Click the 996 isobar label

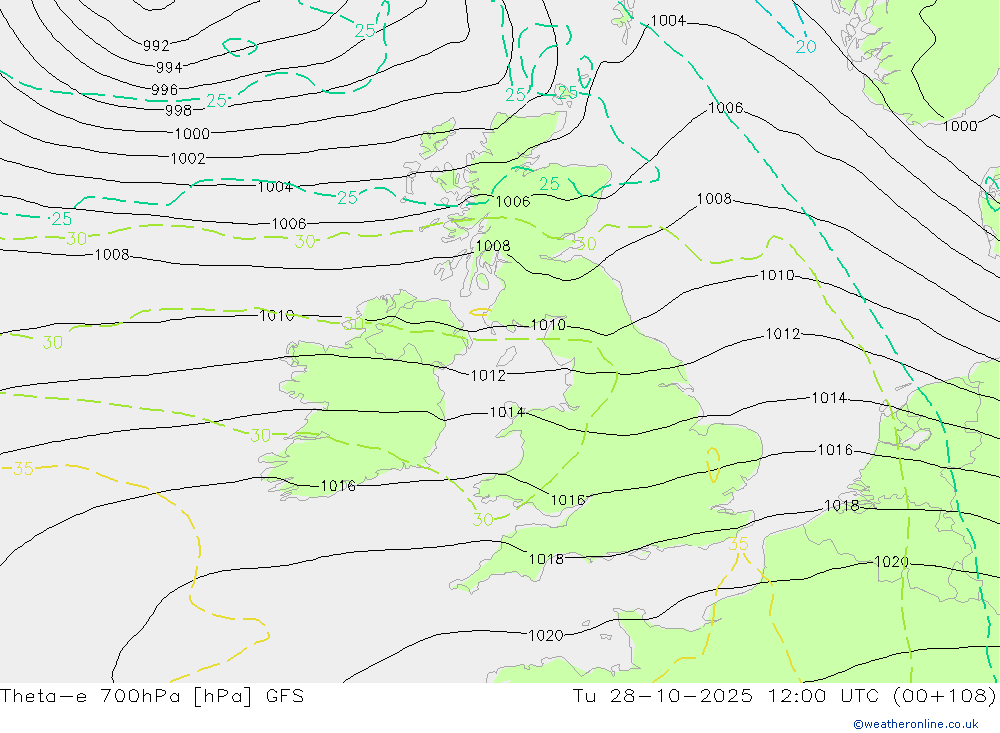coord(165,90)
